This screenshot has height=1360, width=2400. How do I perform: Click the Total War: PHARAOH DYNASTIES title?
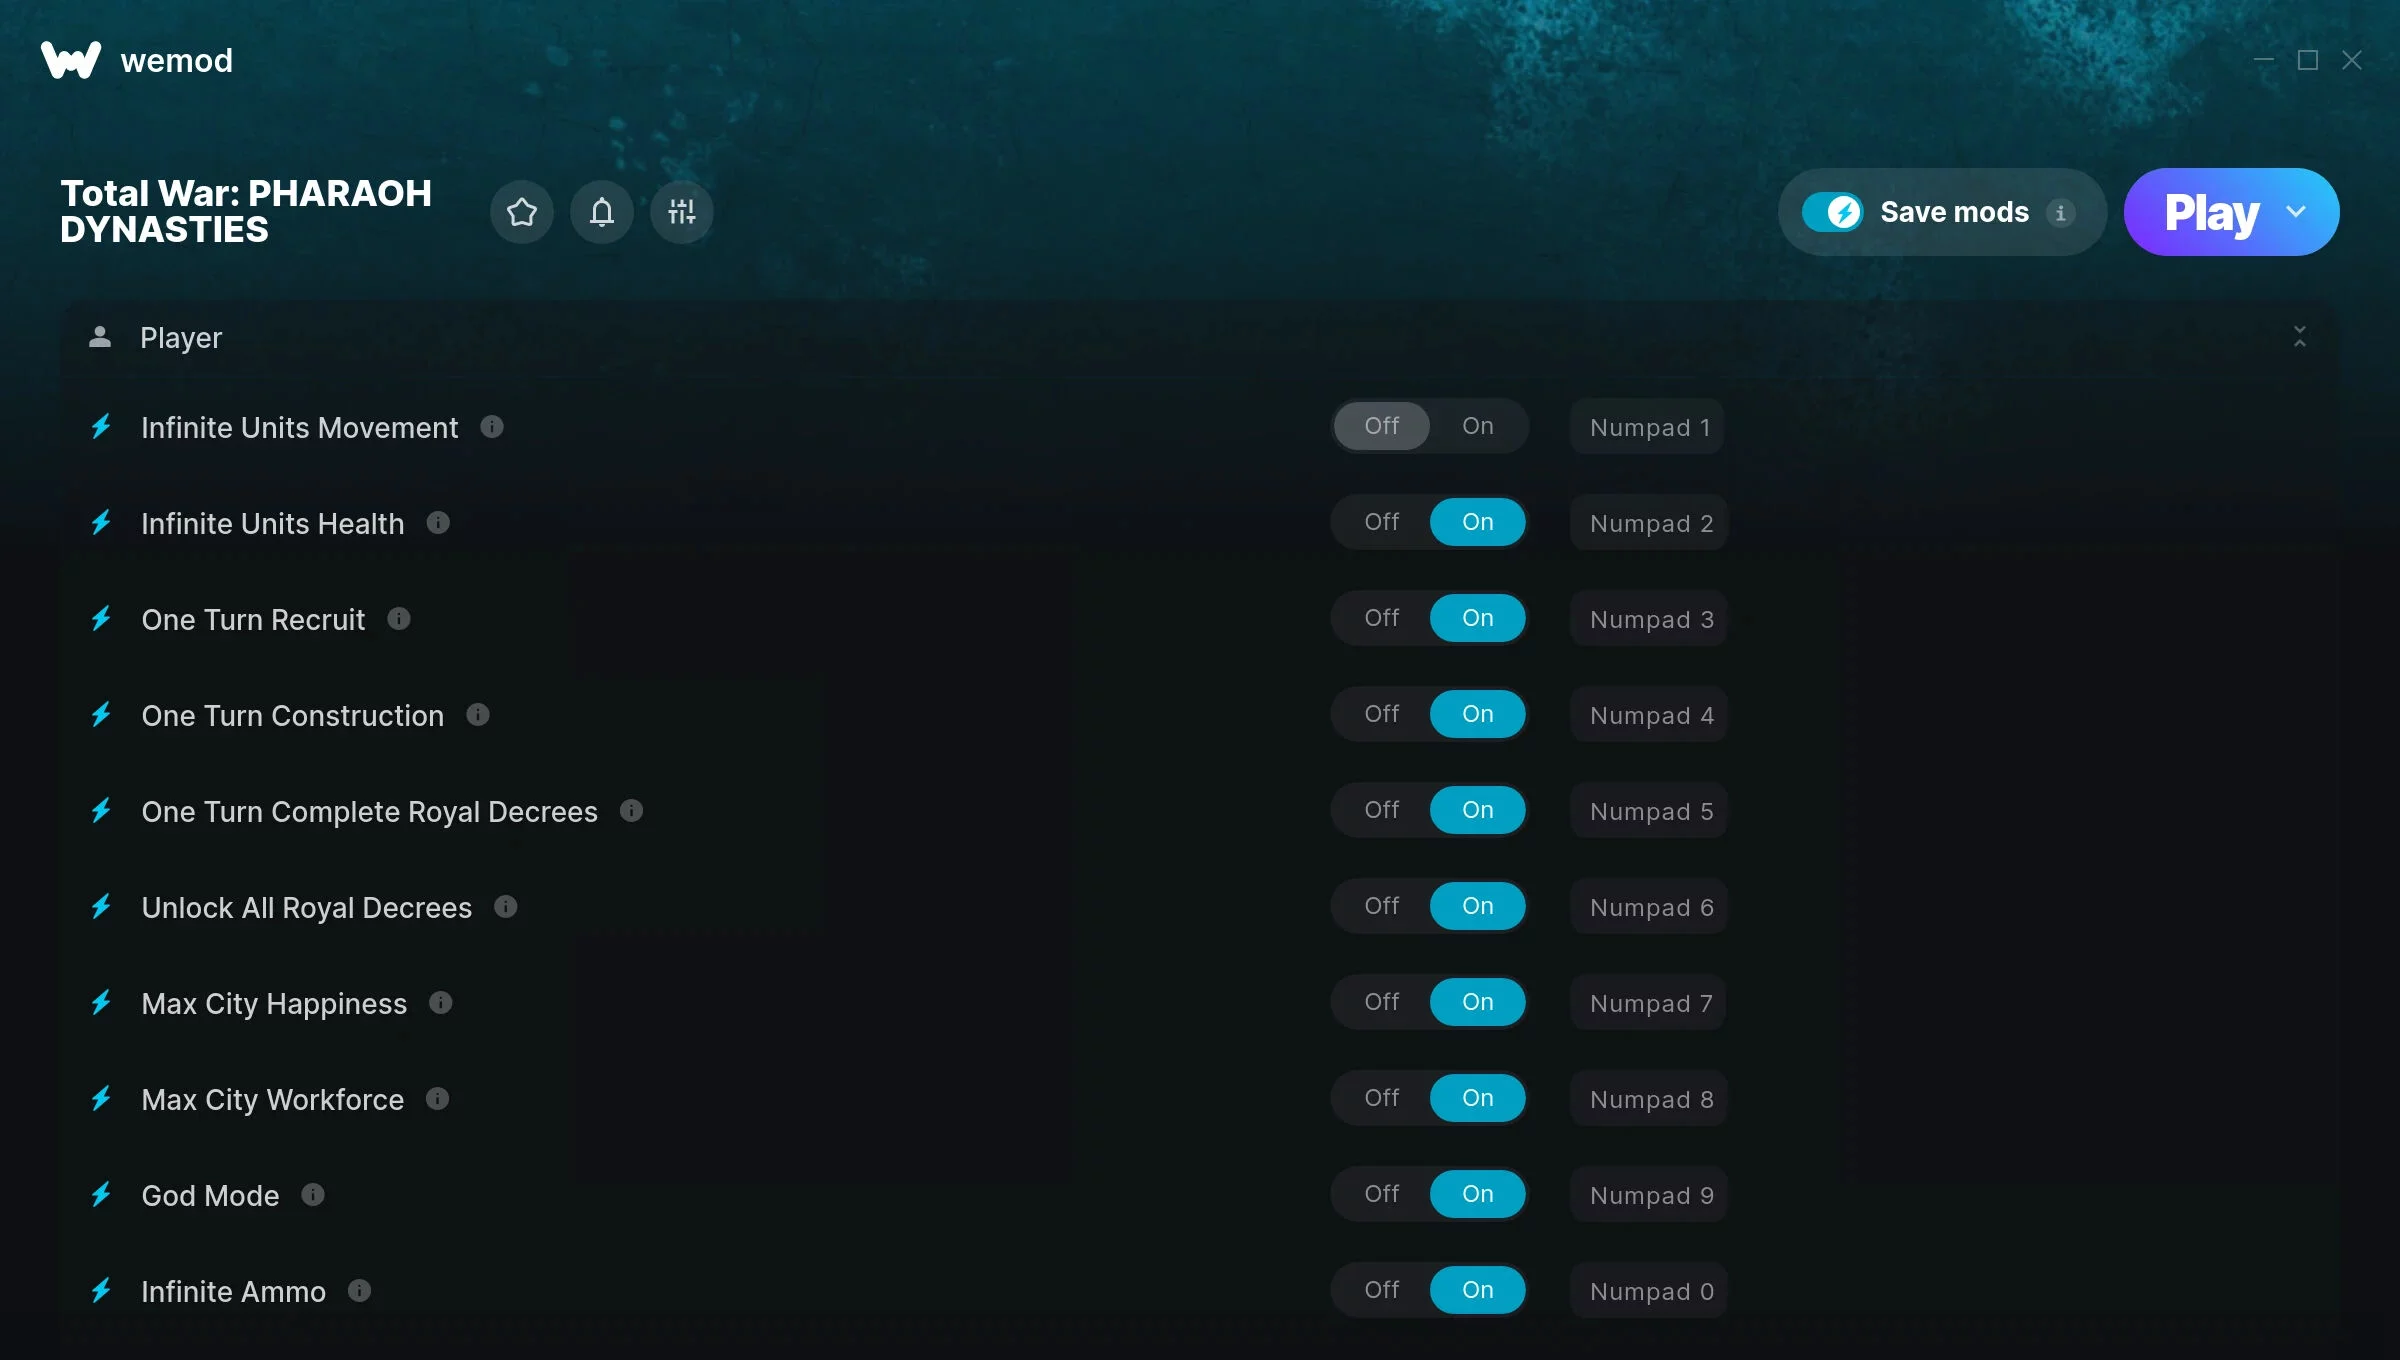coord(246,211)
